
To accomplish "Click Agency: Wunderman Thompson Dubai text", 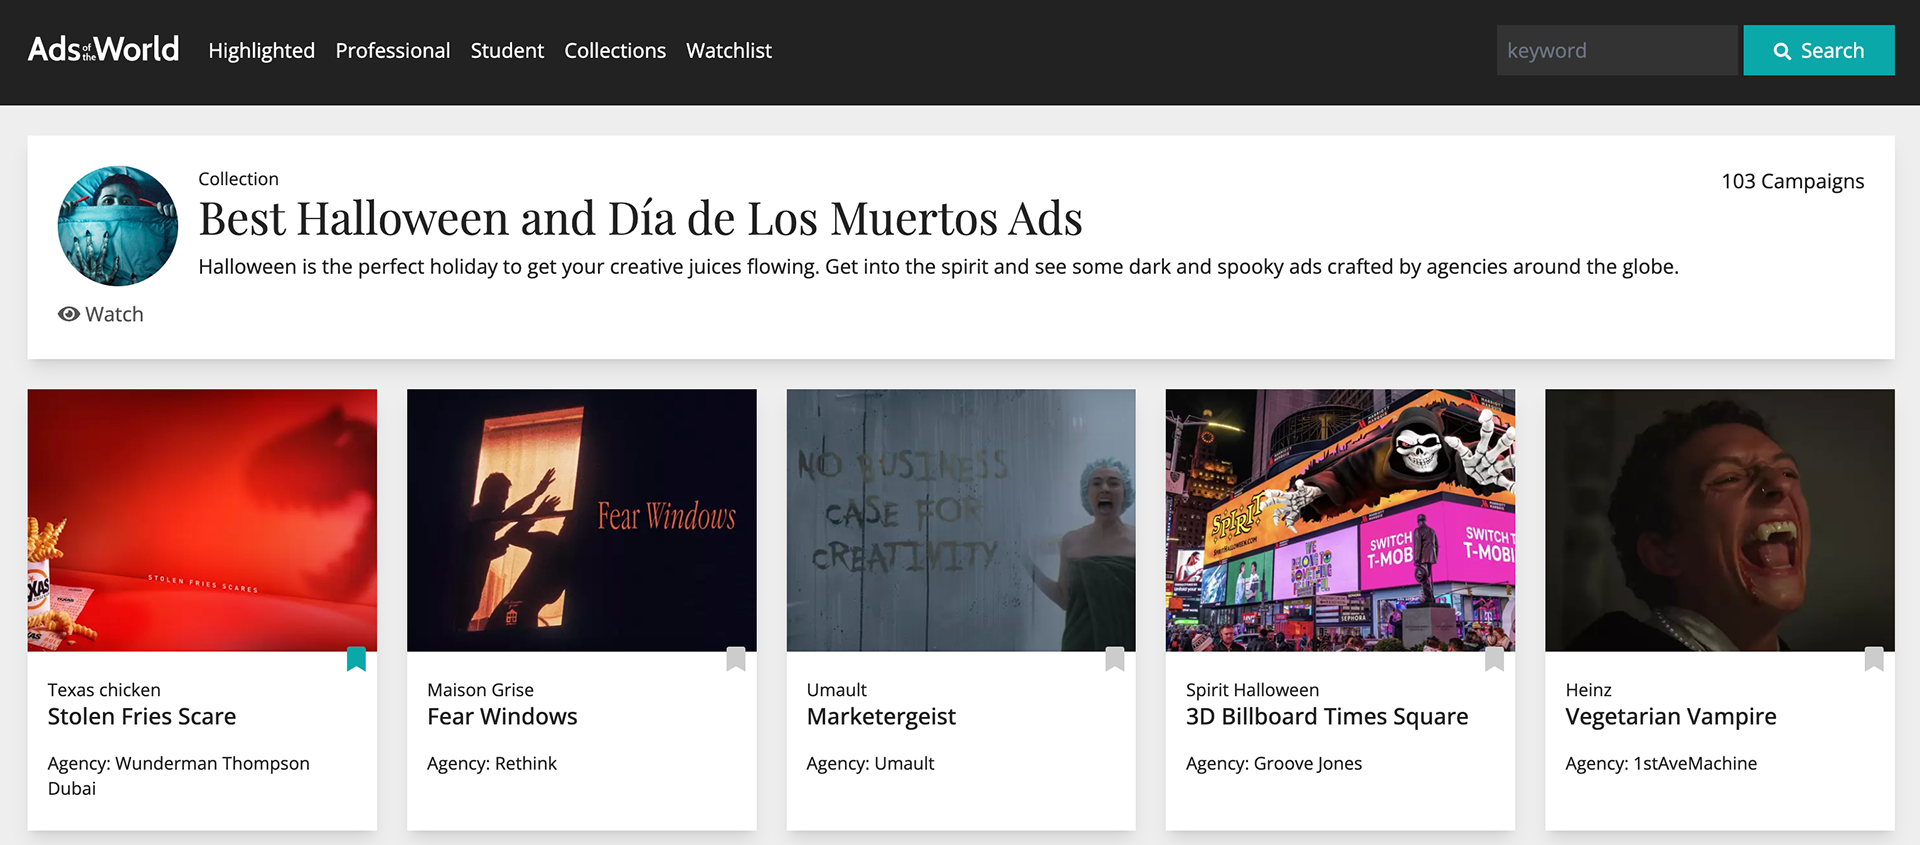I will pyautogui.click(x=179, y=776).
